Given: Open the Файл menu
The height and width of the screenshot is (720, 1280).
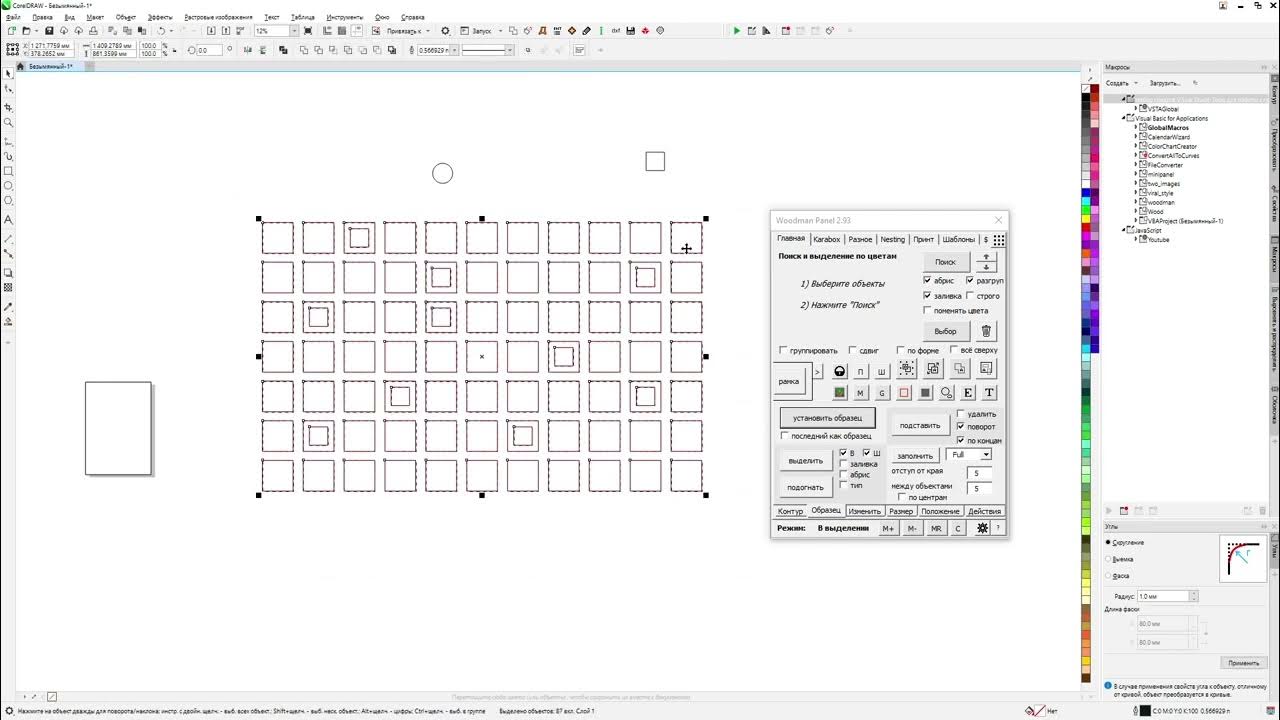Looking at the screenshot, I should tap(13, 17).
